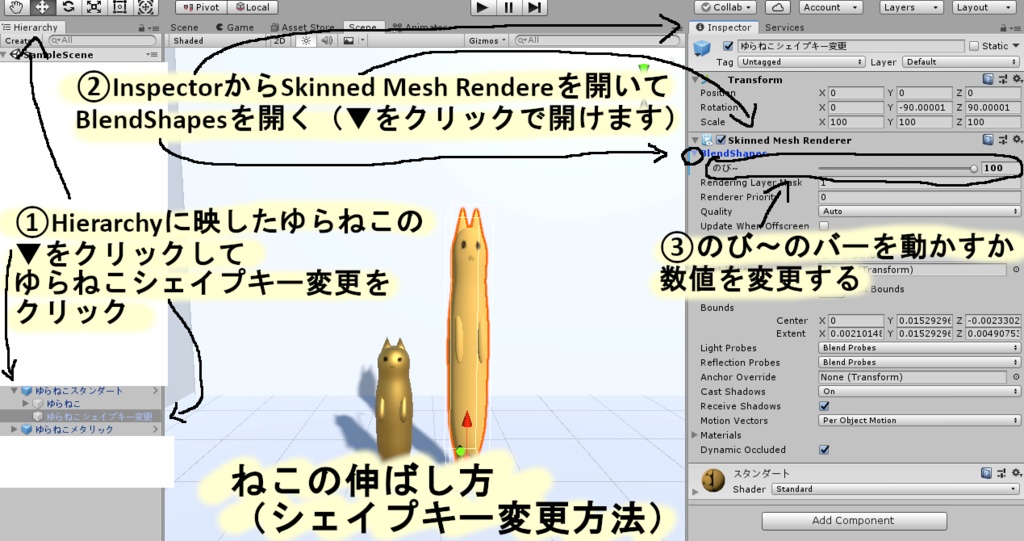Select the Rect tool

pos(120,7)
